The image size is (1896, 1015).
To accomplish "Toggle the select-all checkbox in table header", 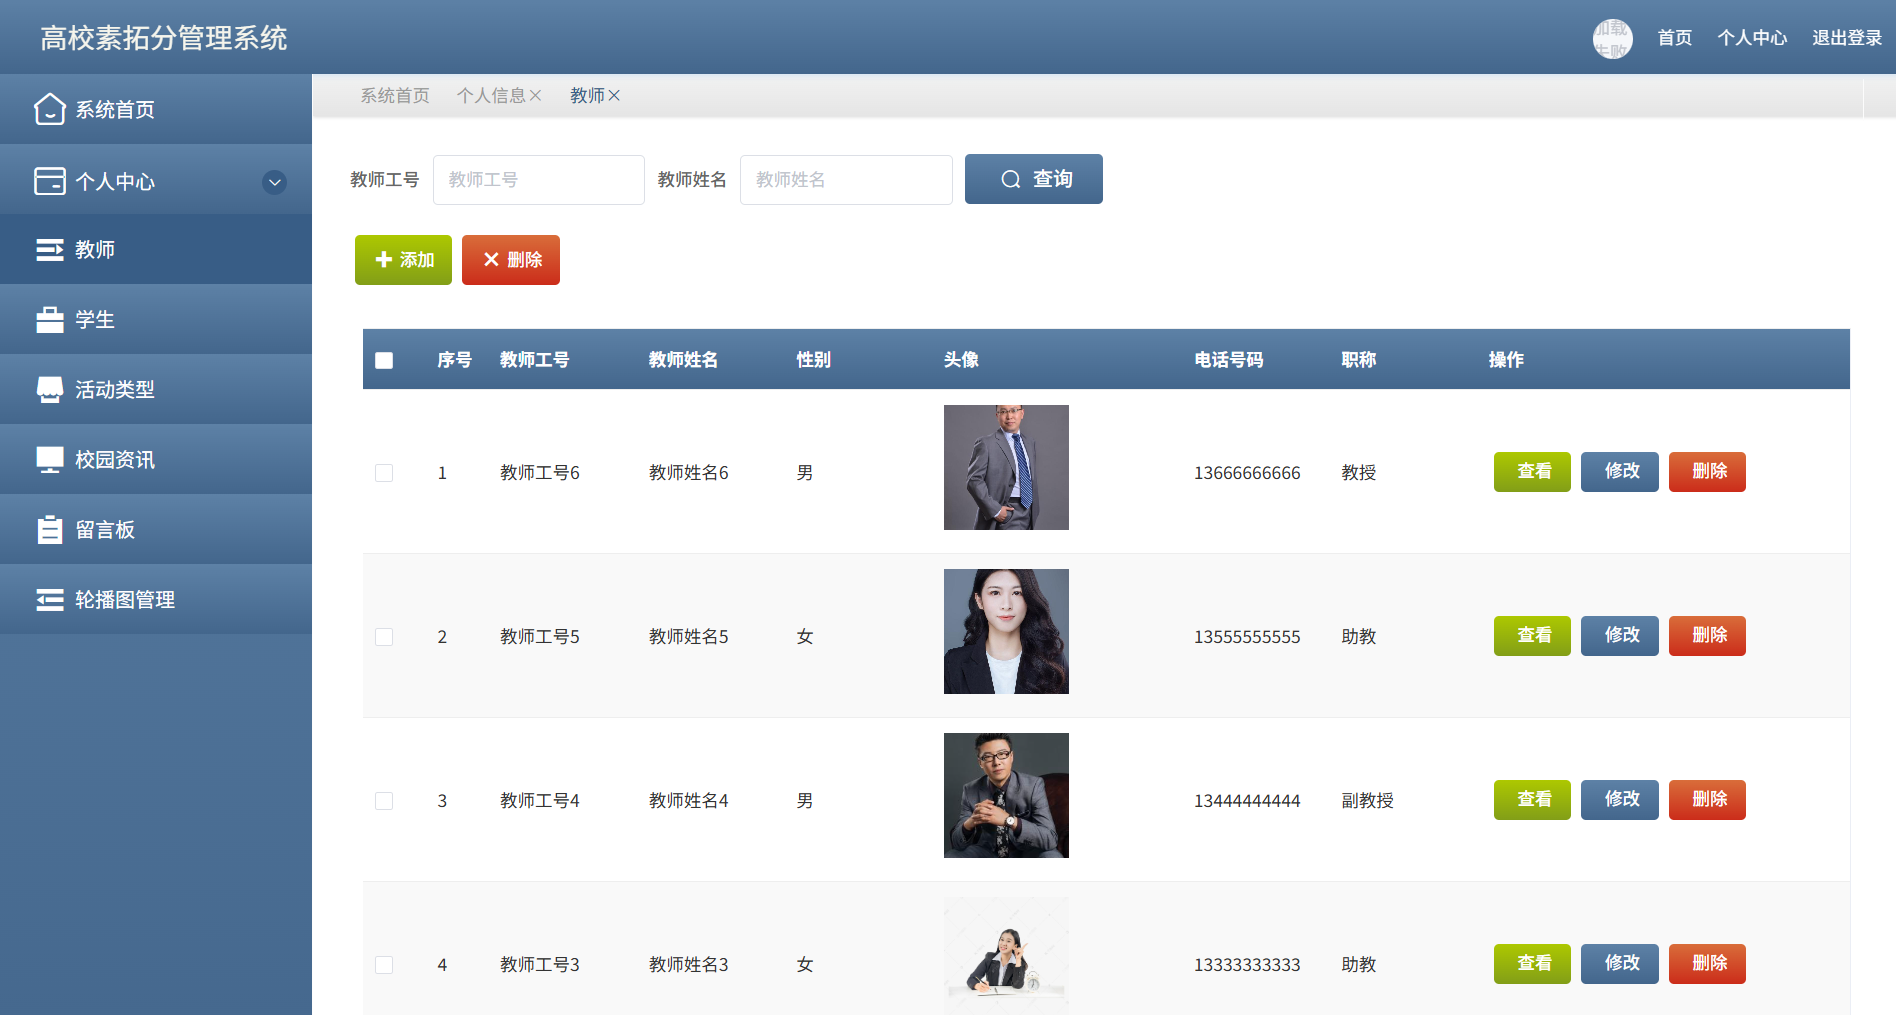I will pos(384,360).
